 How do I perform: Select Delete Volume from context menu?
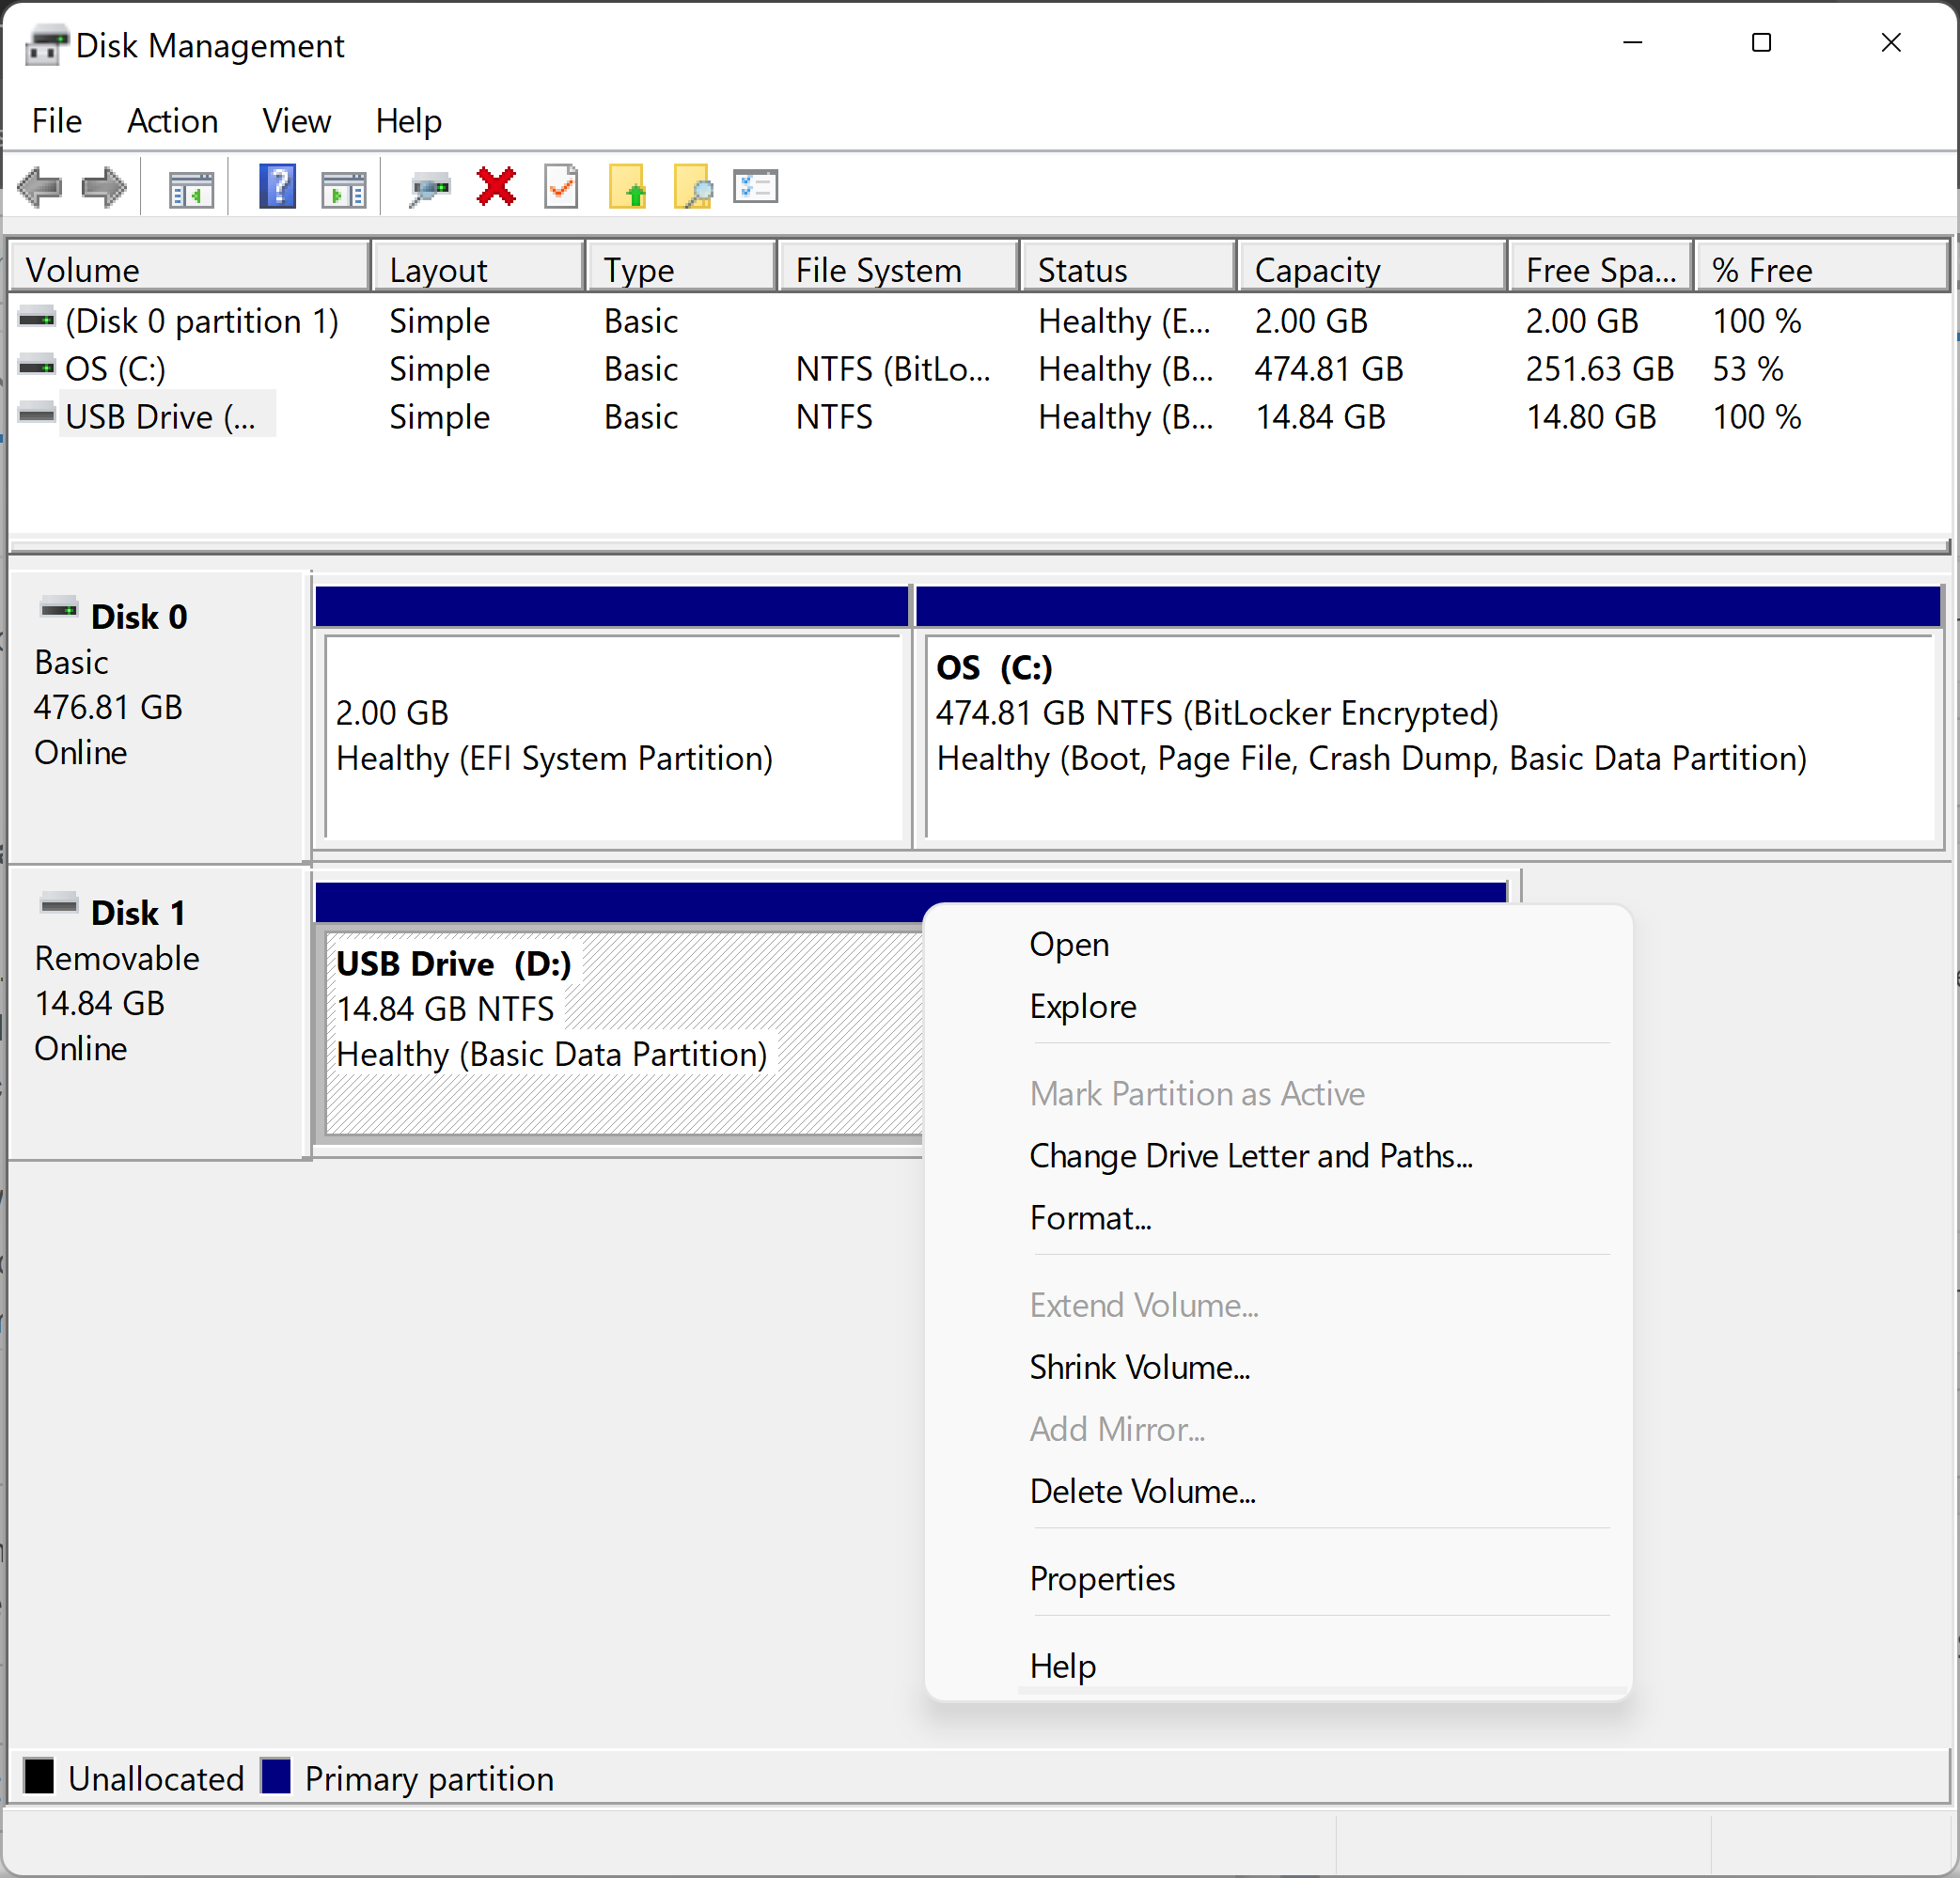tap(1144, 1491)
